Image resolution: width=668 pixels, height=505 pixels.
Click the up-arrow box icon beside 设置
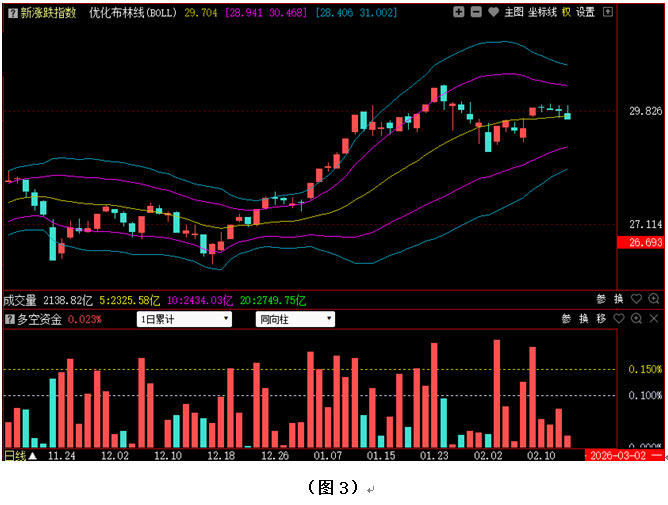(606, 13)
